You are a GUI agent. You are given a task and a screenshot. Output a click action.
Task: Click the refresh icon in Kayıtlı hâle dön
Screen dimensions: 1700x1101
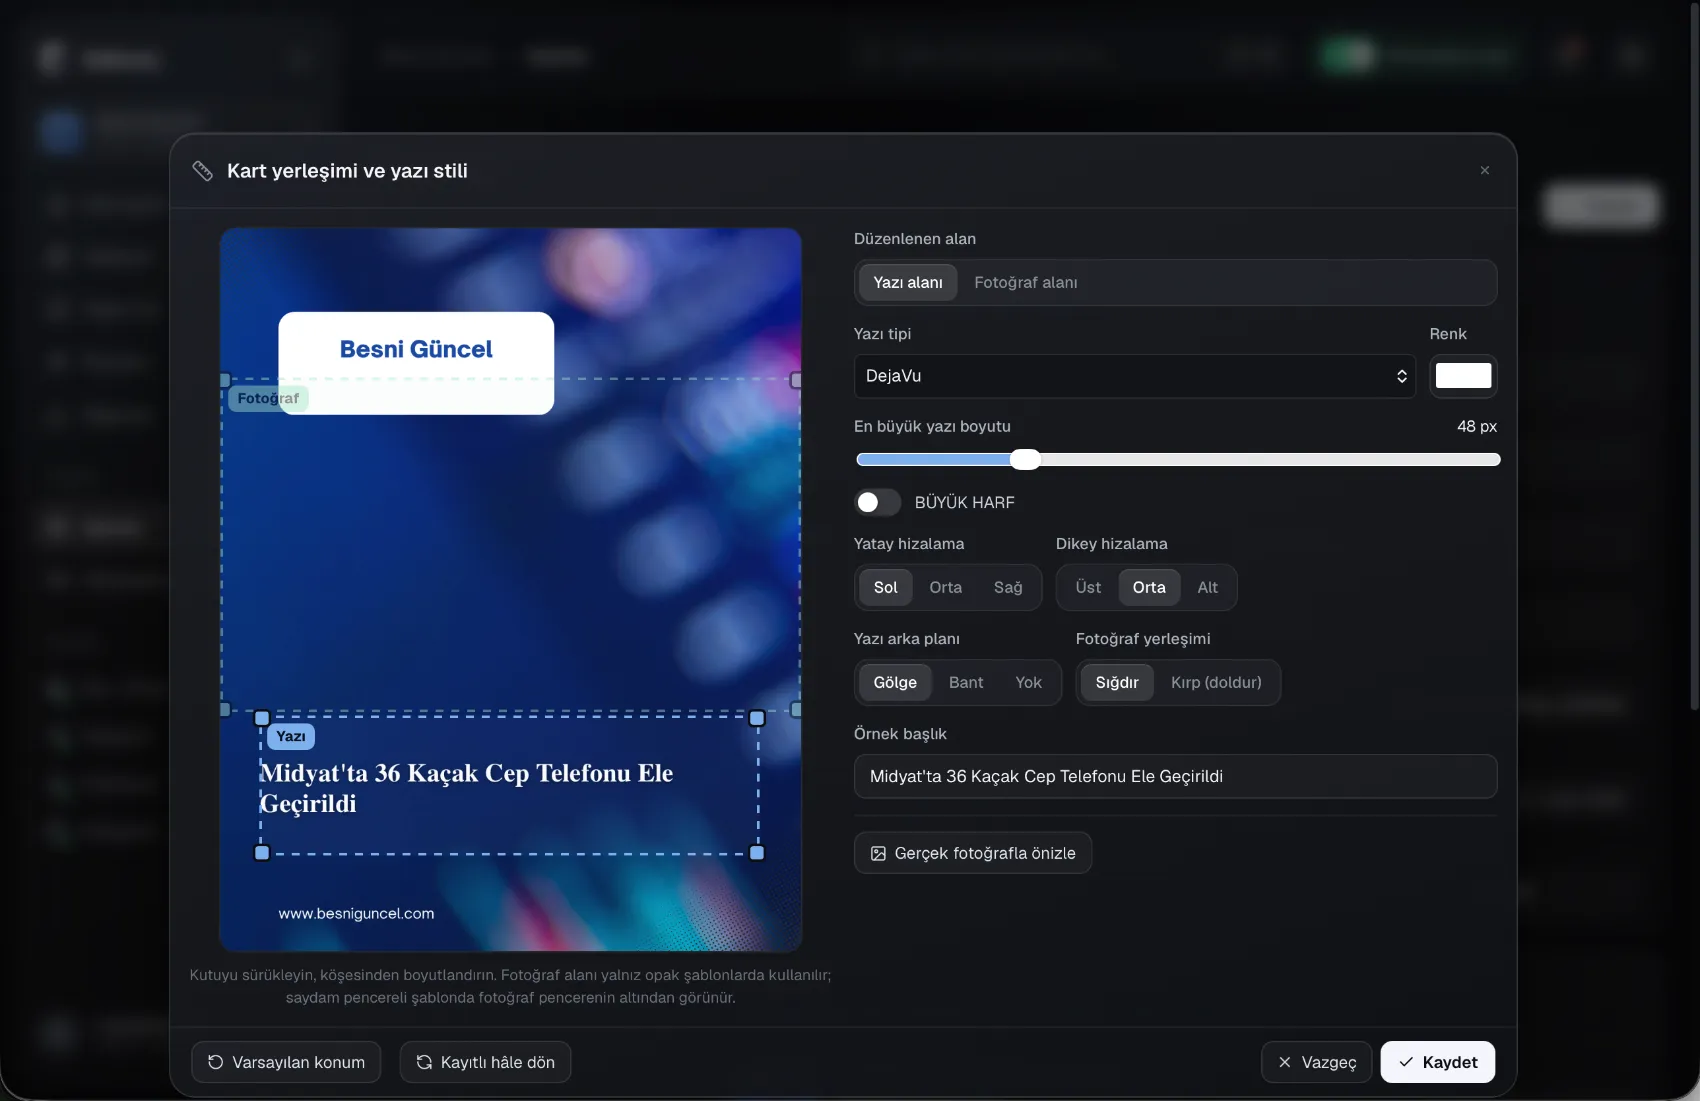[424, 1062]
